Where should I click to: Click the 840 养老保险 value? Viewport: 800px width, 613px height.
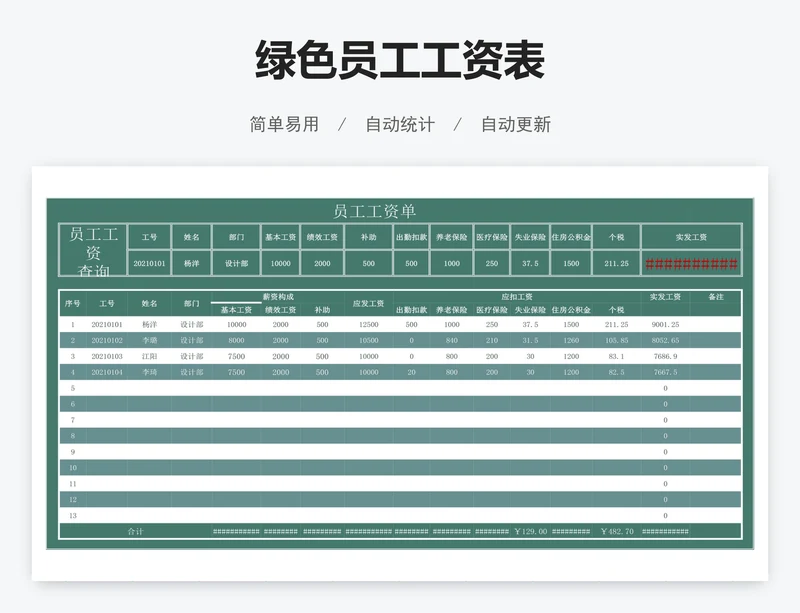452,340
